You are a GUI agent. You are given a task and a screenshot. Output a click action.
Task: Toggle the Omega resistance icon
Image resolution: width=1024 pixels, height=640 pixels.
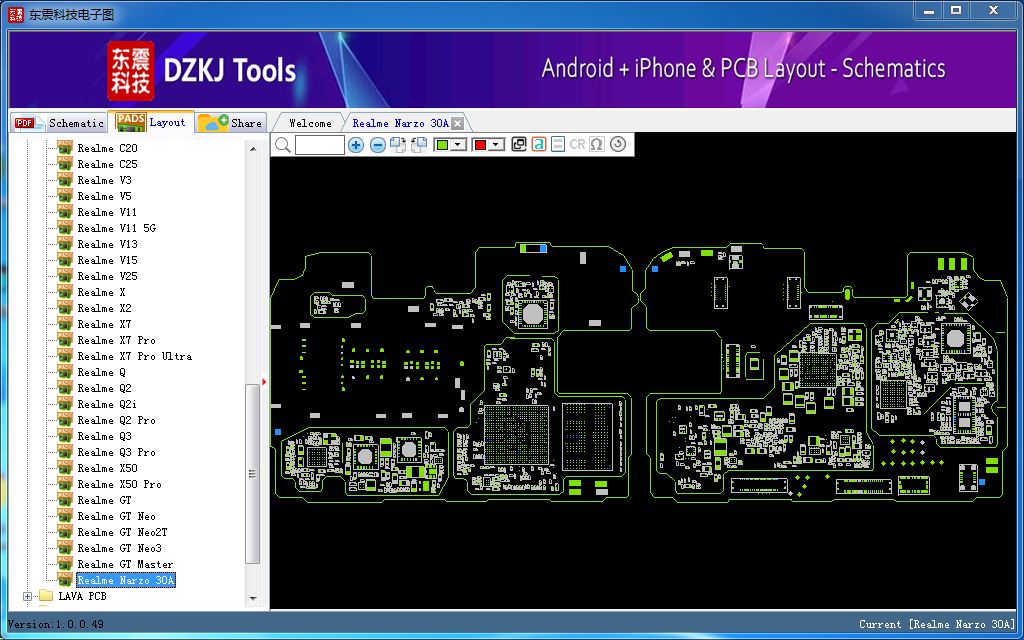point(597,144)
